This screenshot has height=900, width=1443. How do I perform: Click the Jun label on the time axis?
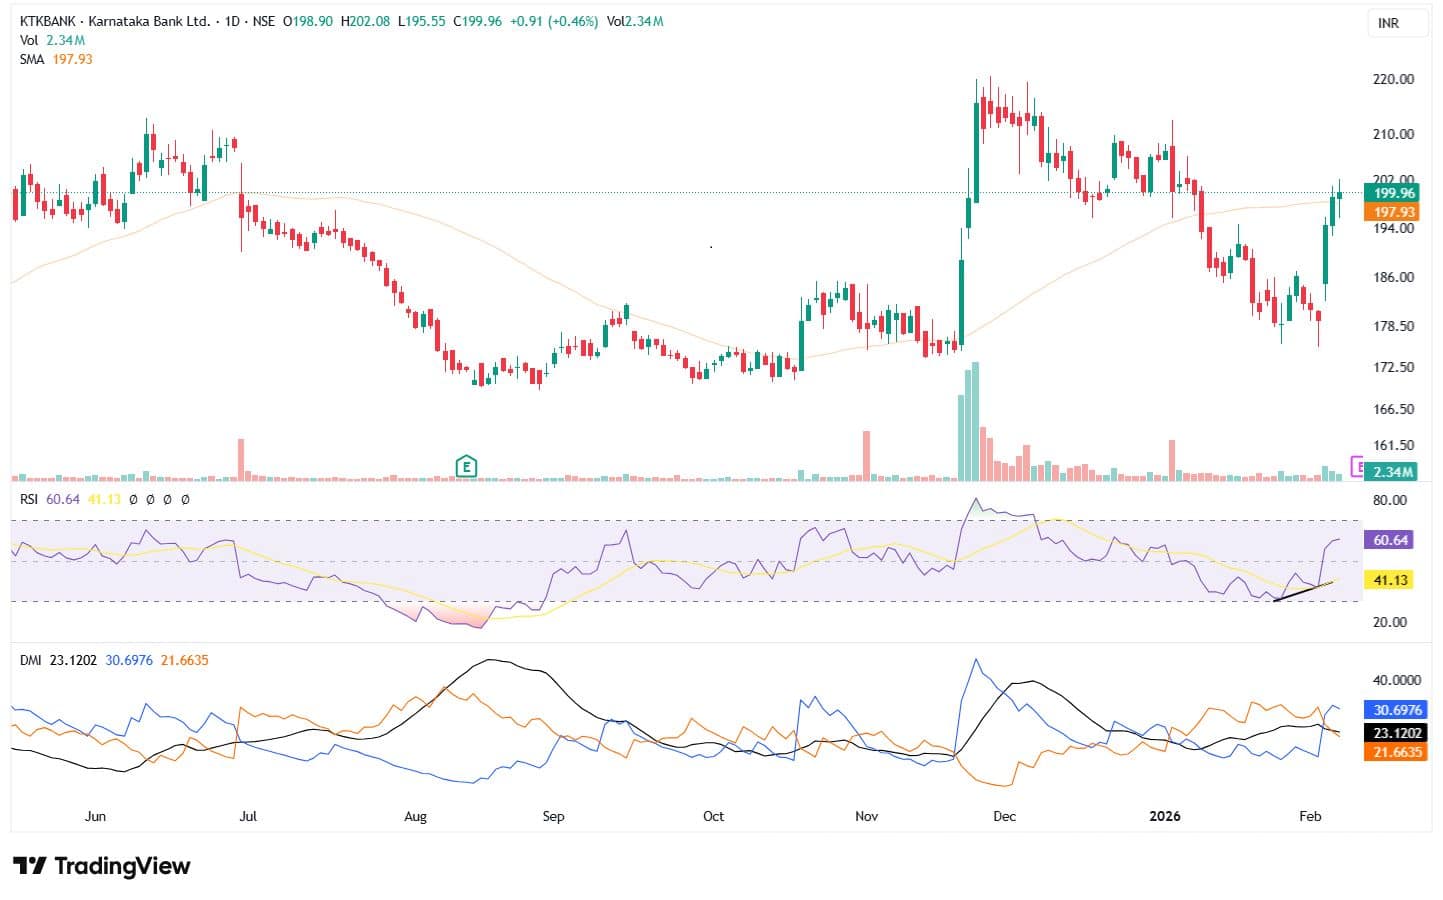(95, 816)
